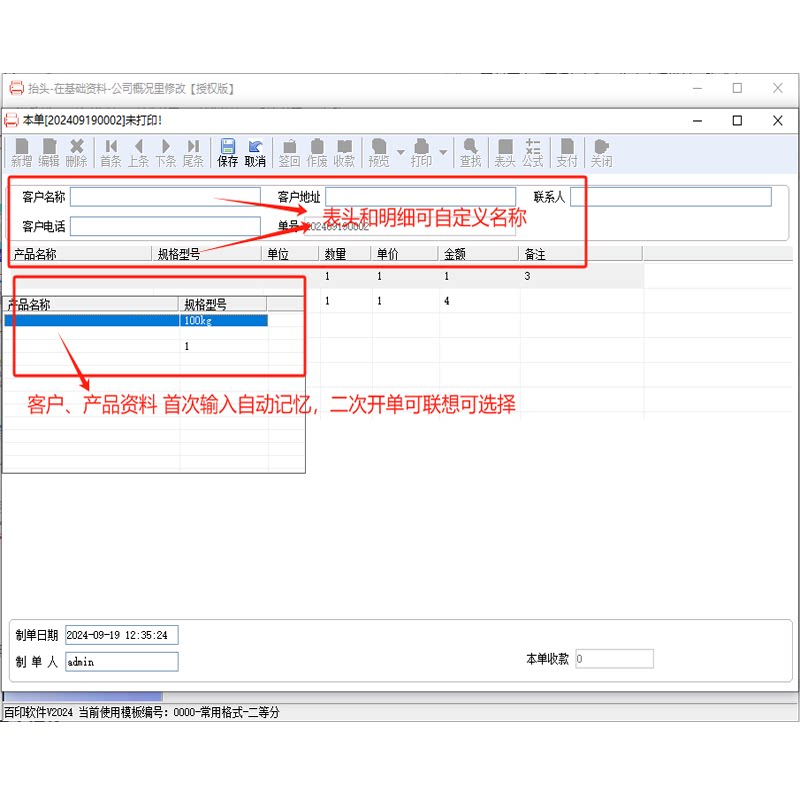Screen dimensions: 800x800
Task: Click the 收款 (collect payment) icon
Action: pyautogui.click(x=344, y=152)
